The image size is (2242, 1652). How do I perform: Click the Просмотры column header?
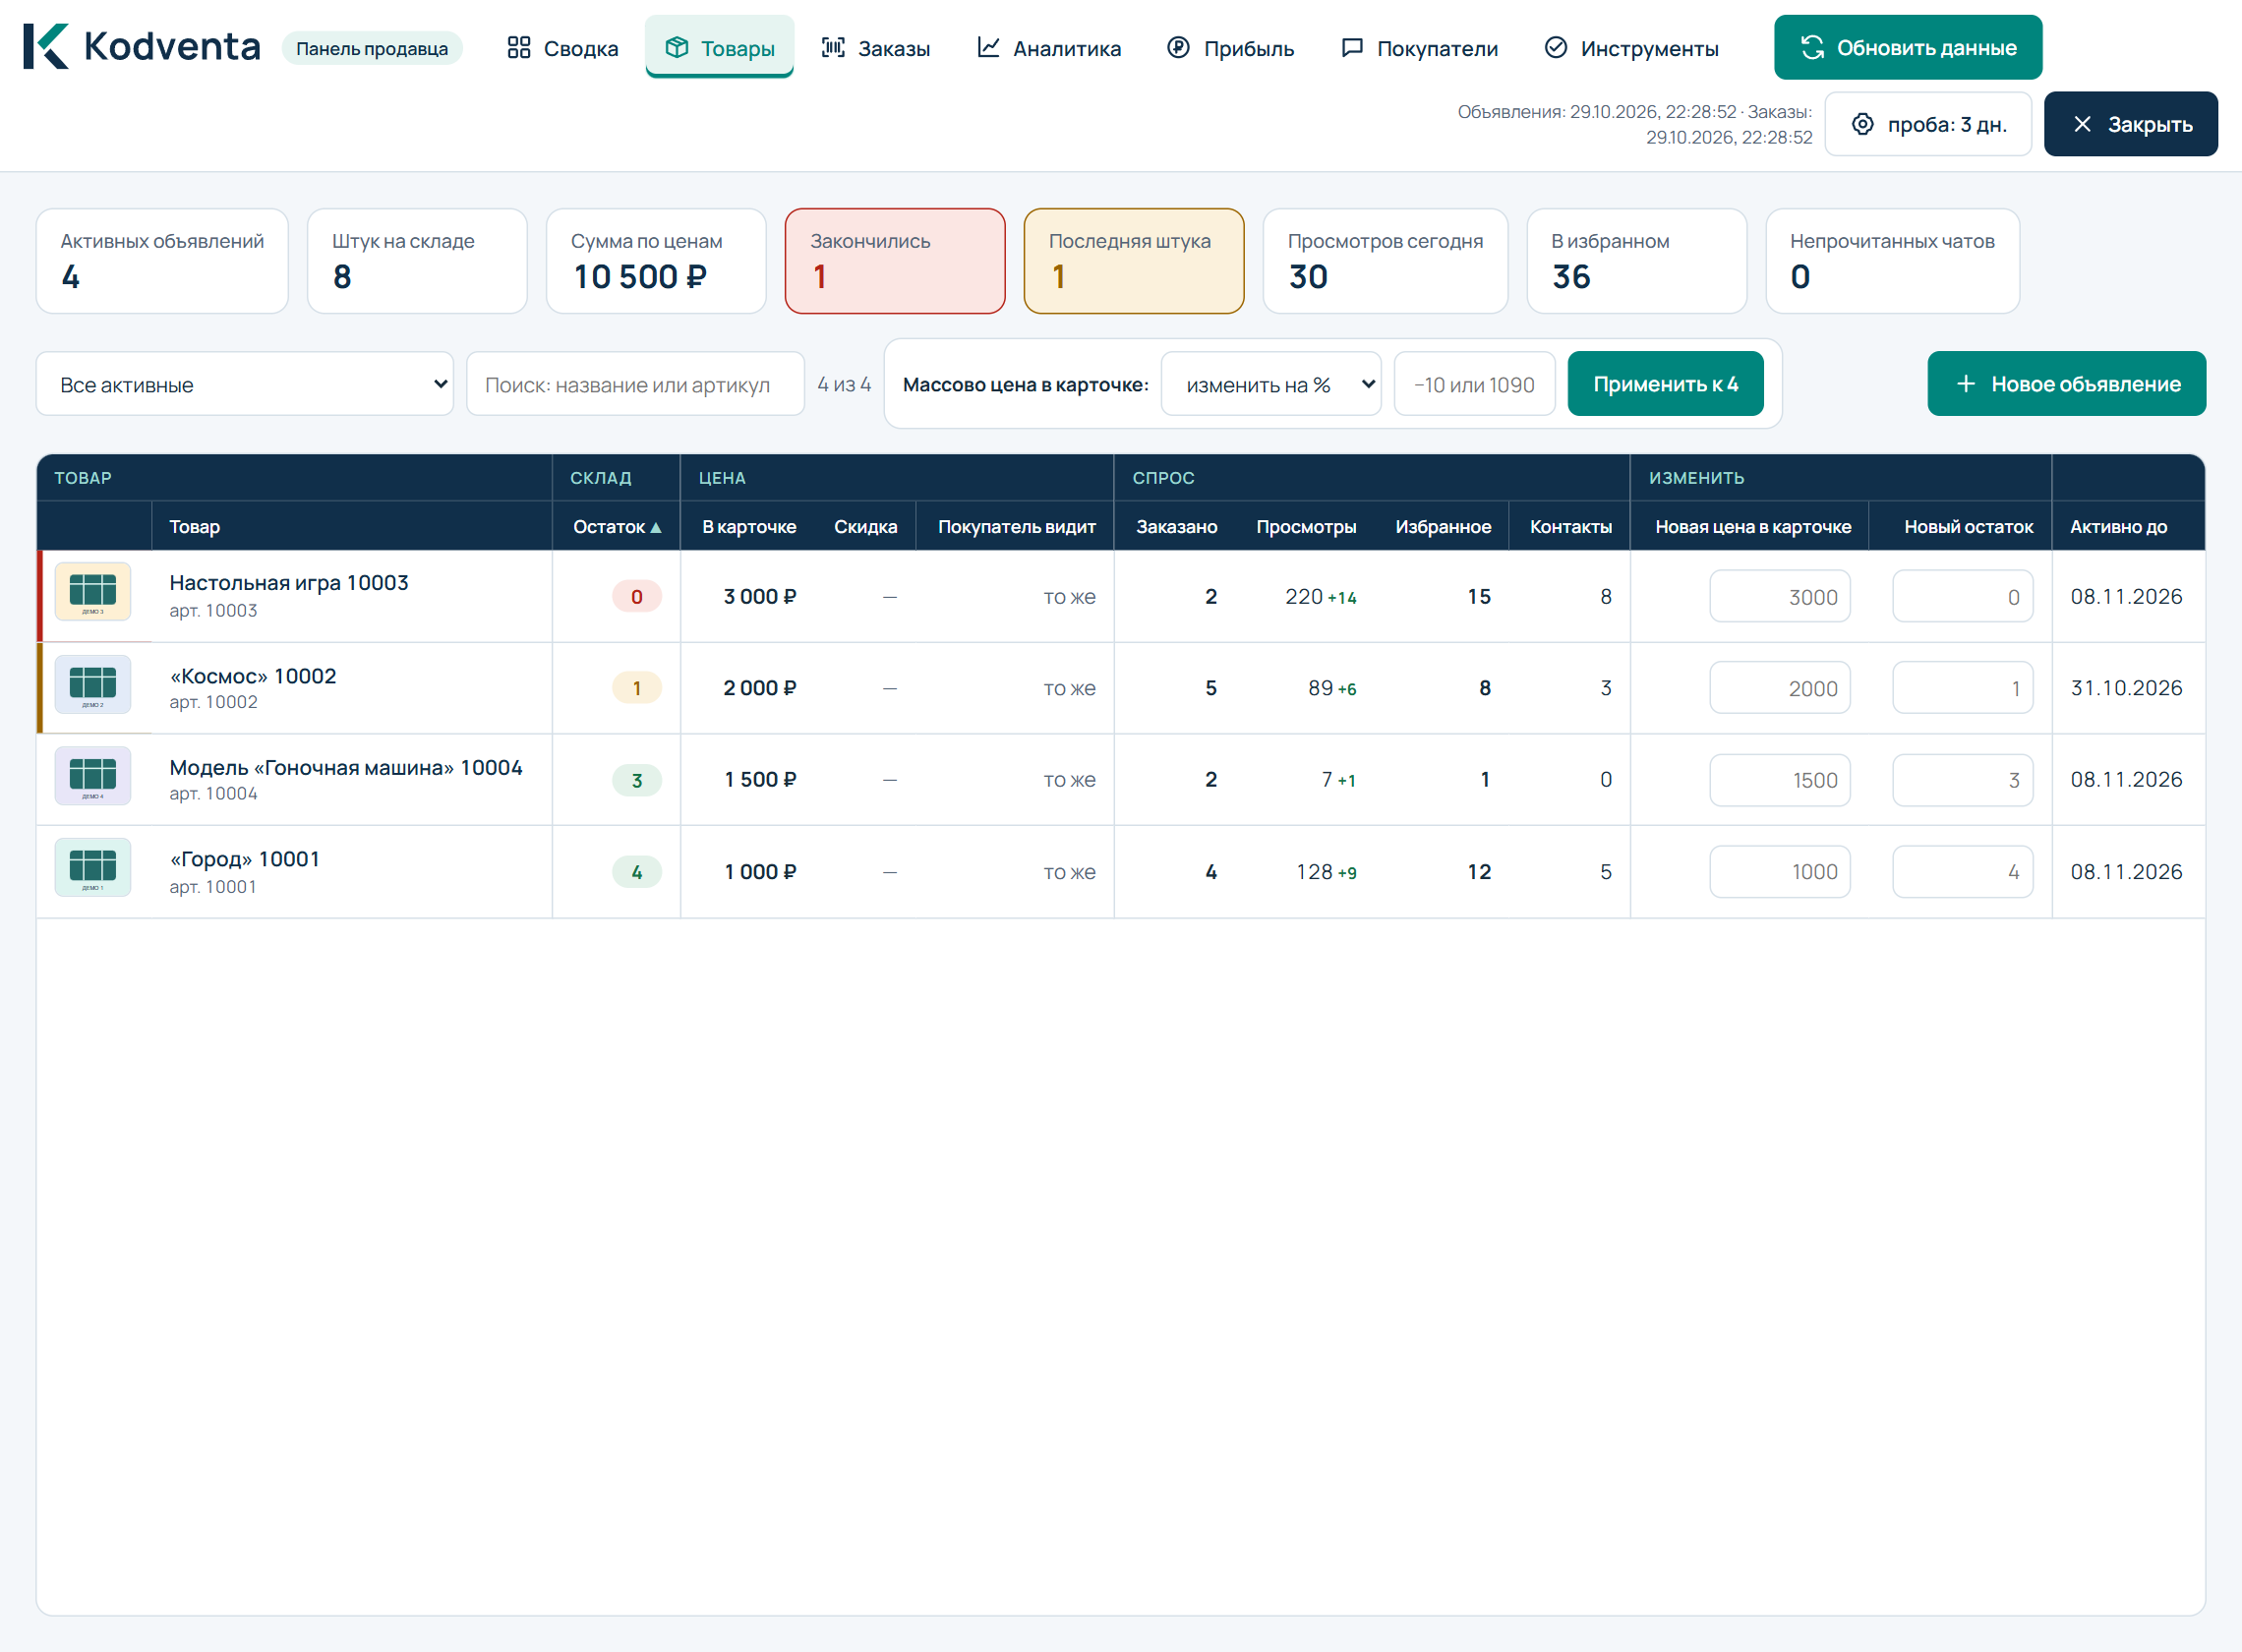(1305, 527)
